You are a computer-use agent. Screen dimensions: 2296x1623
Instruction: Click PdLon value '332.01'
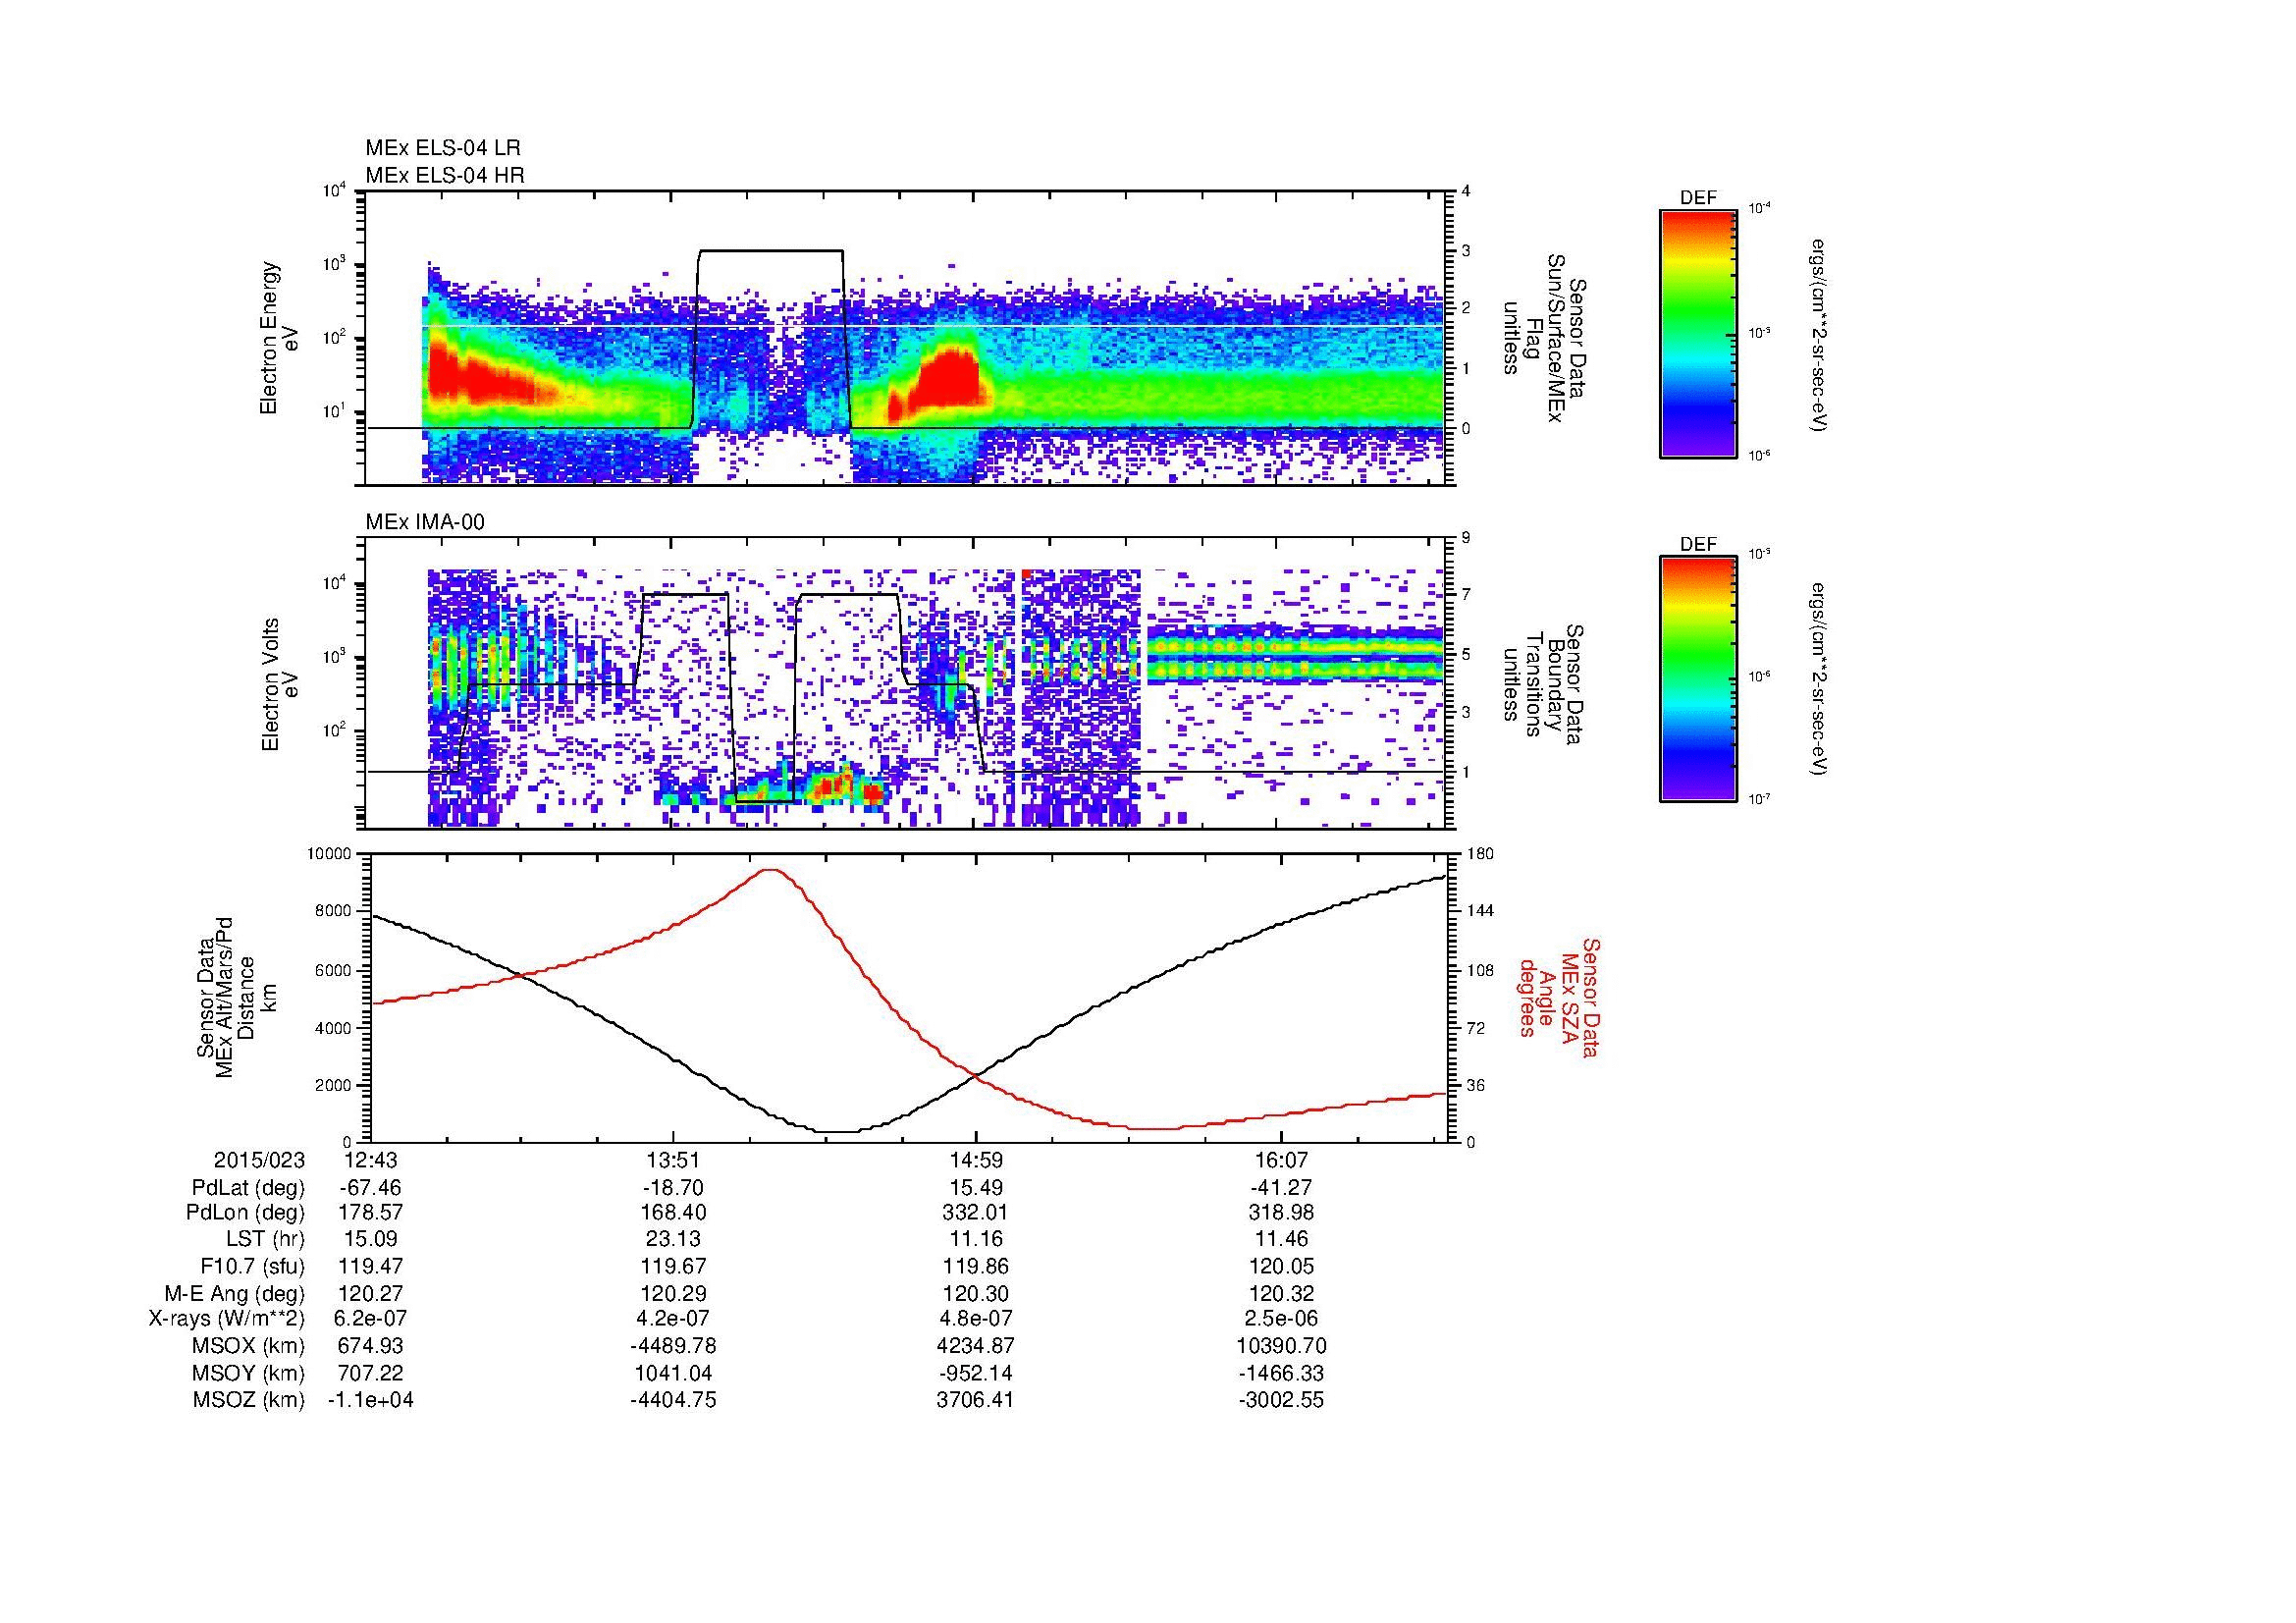977,1212
